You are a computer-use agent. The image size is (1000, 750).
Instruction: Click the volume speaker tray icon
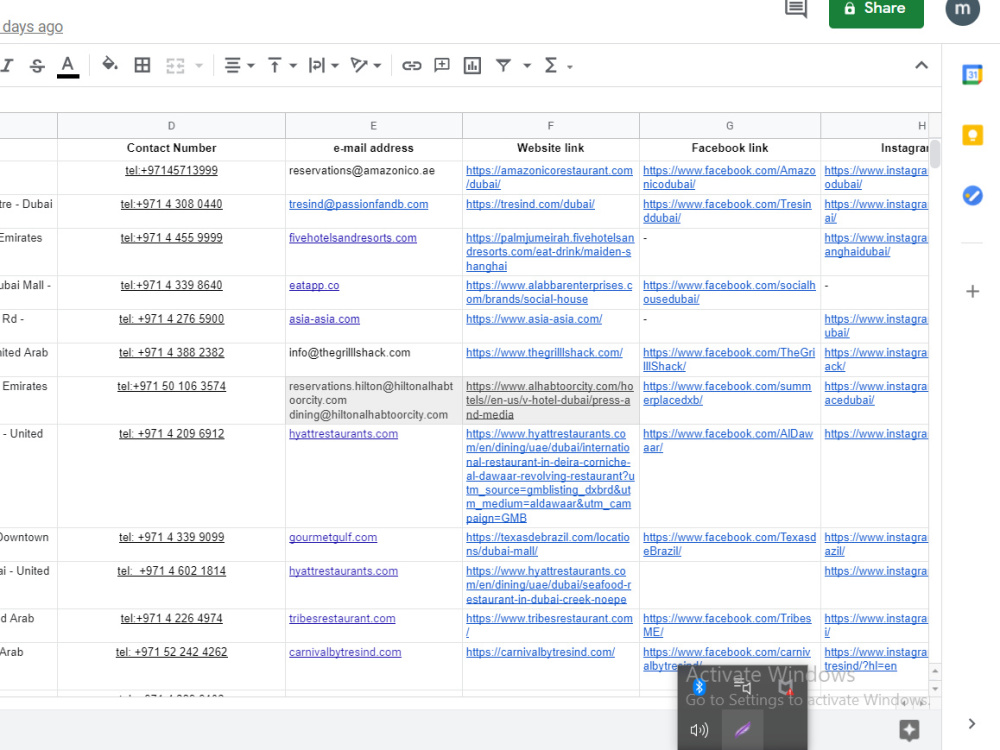(699, 730)
